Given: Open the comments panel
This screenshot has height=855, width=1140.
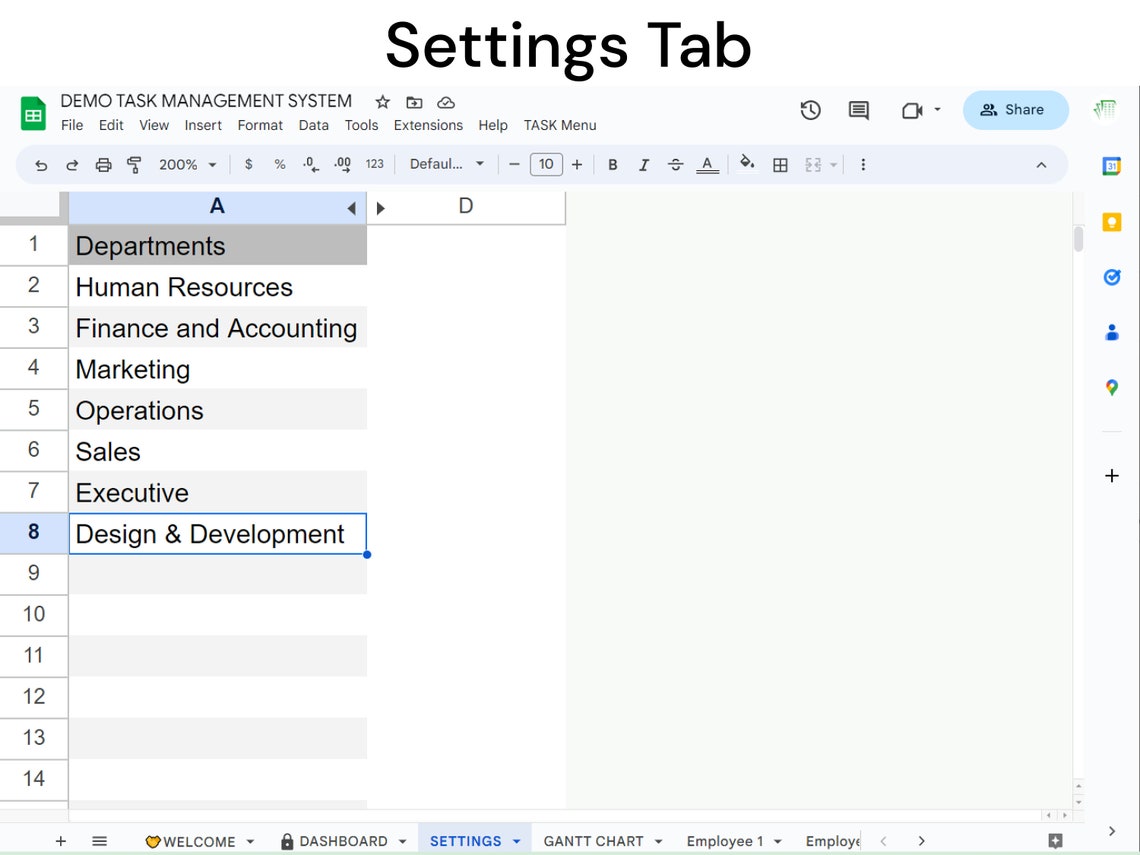Looking at the screenshot, I should point(858,110).
